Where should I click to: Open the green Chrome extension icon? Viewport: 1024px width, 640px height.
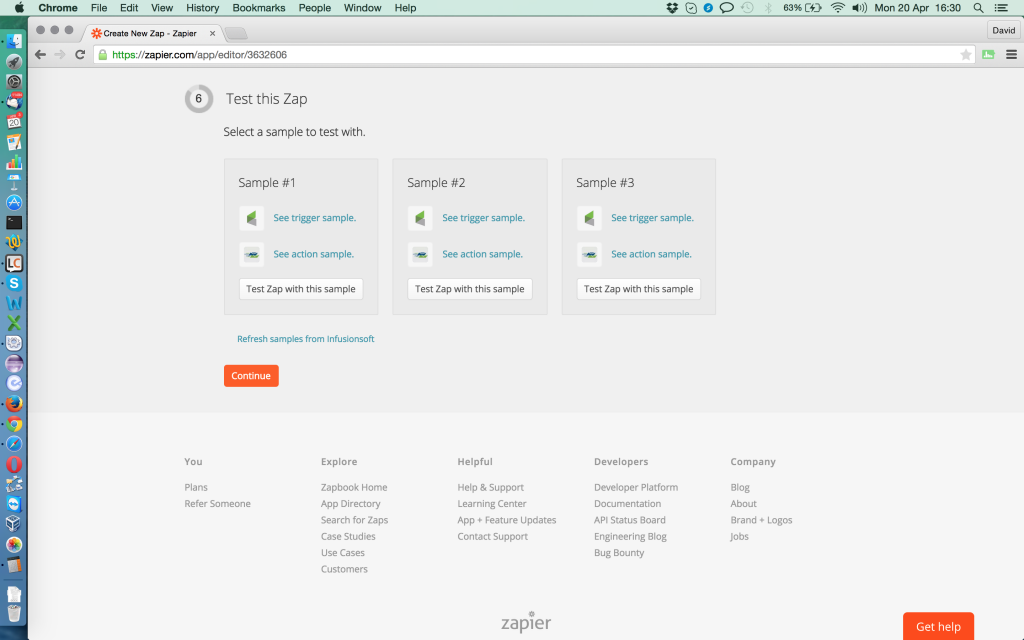pos(988,55)
